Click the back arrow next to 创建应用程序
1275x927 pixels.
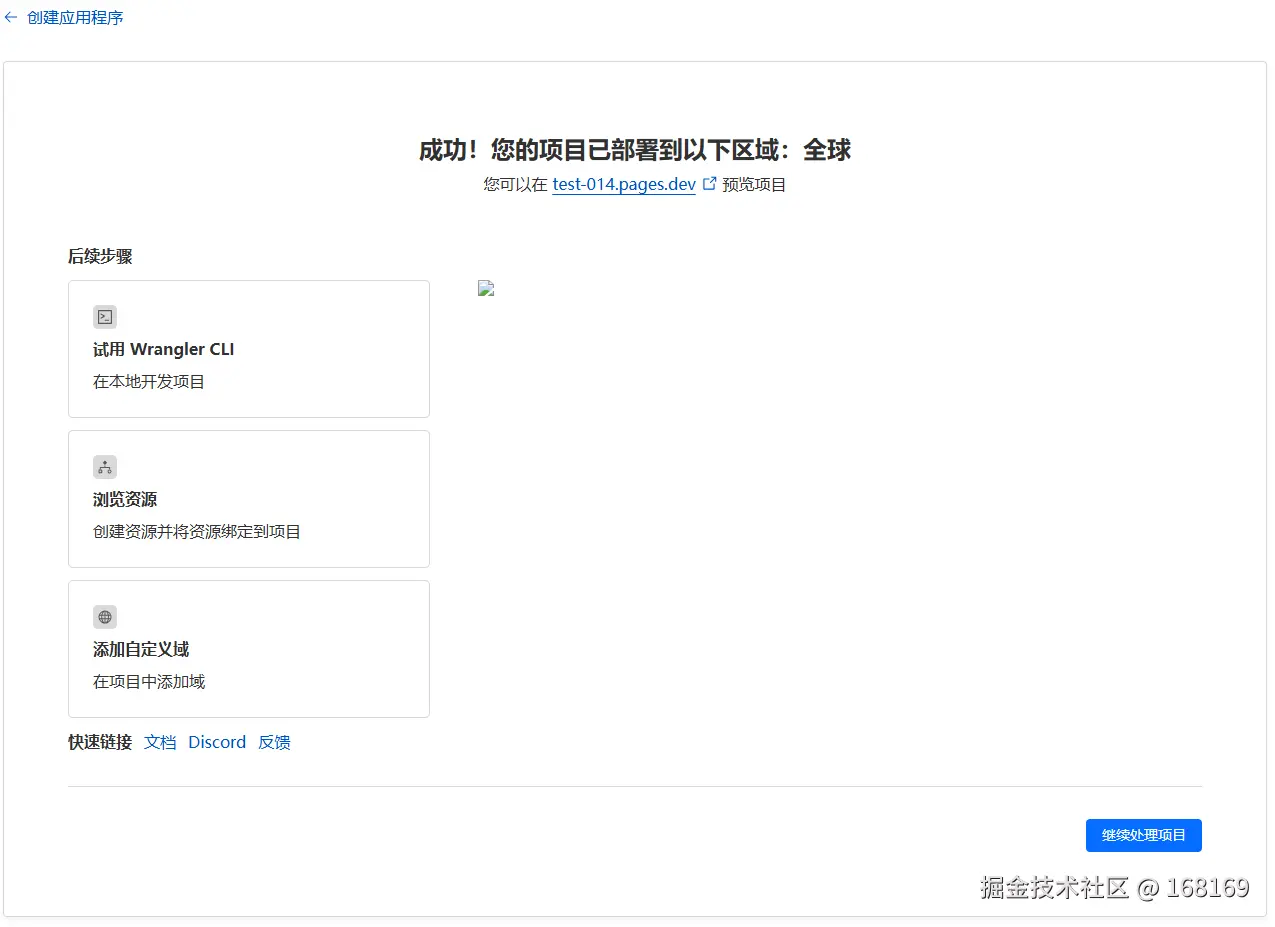click(x=11, y=17)
